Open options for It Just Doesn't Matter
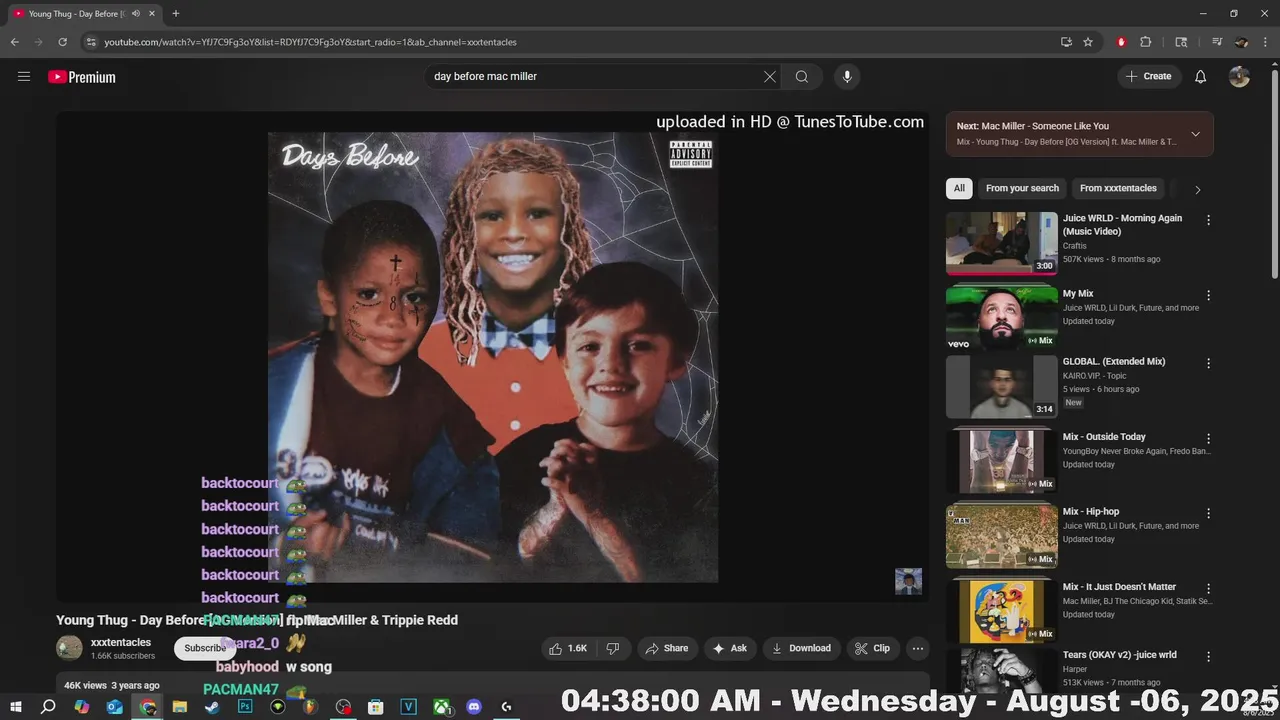Screen dimensions: 1280x720 [1208, 588]
